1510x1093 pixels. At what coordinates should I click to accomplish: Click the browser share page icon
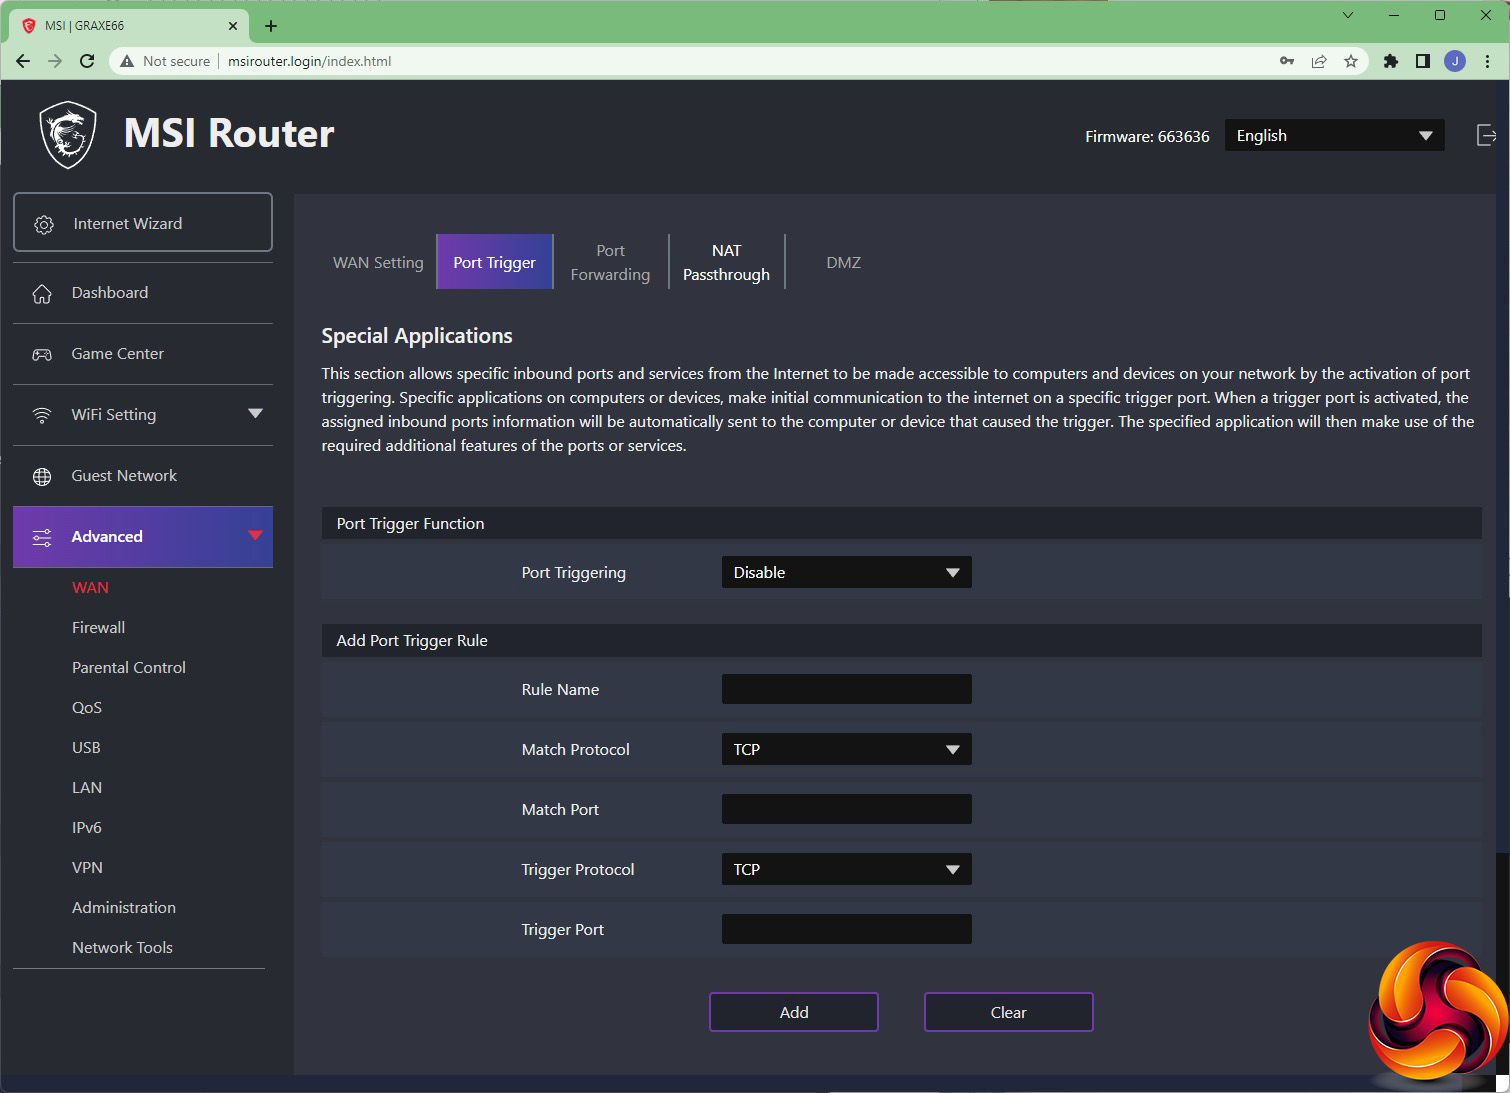coord(1319,61)
